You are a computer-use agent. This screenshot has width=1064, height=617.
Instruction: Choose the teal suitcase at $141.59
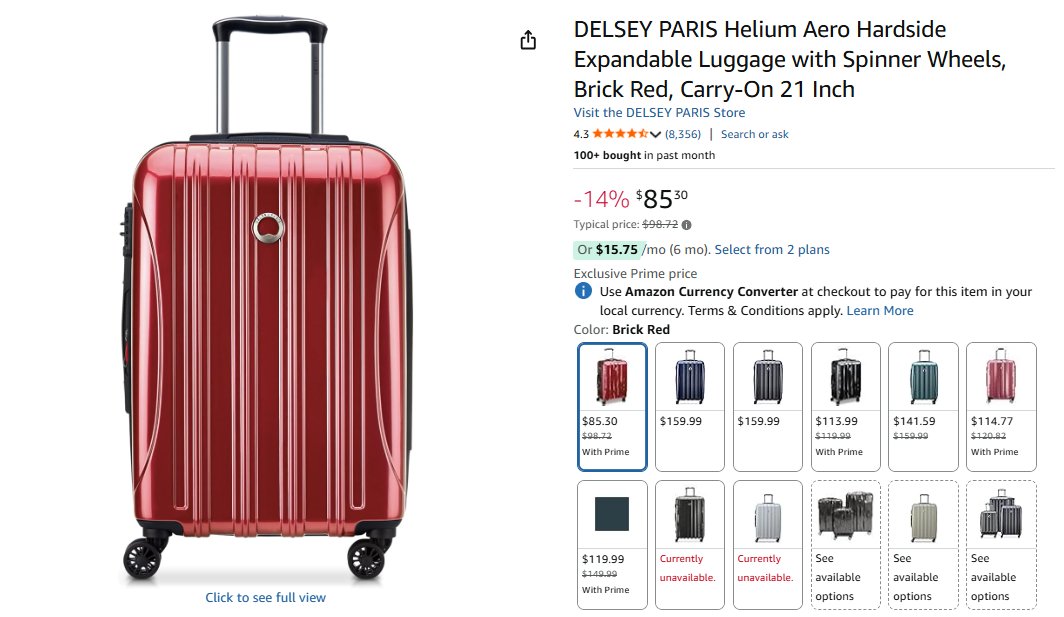point(923,407)
